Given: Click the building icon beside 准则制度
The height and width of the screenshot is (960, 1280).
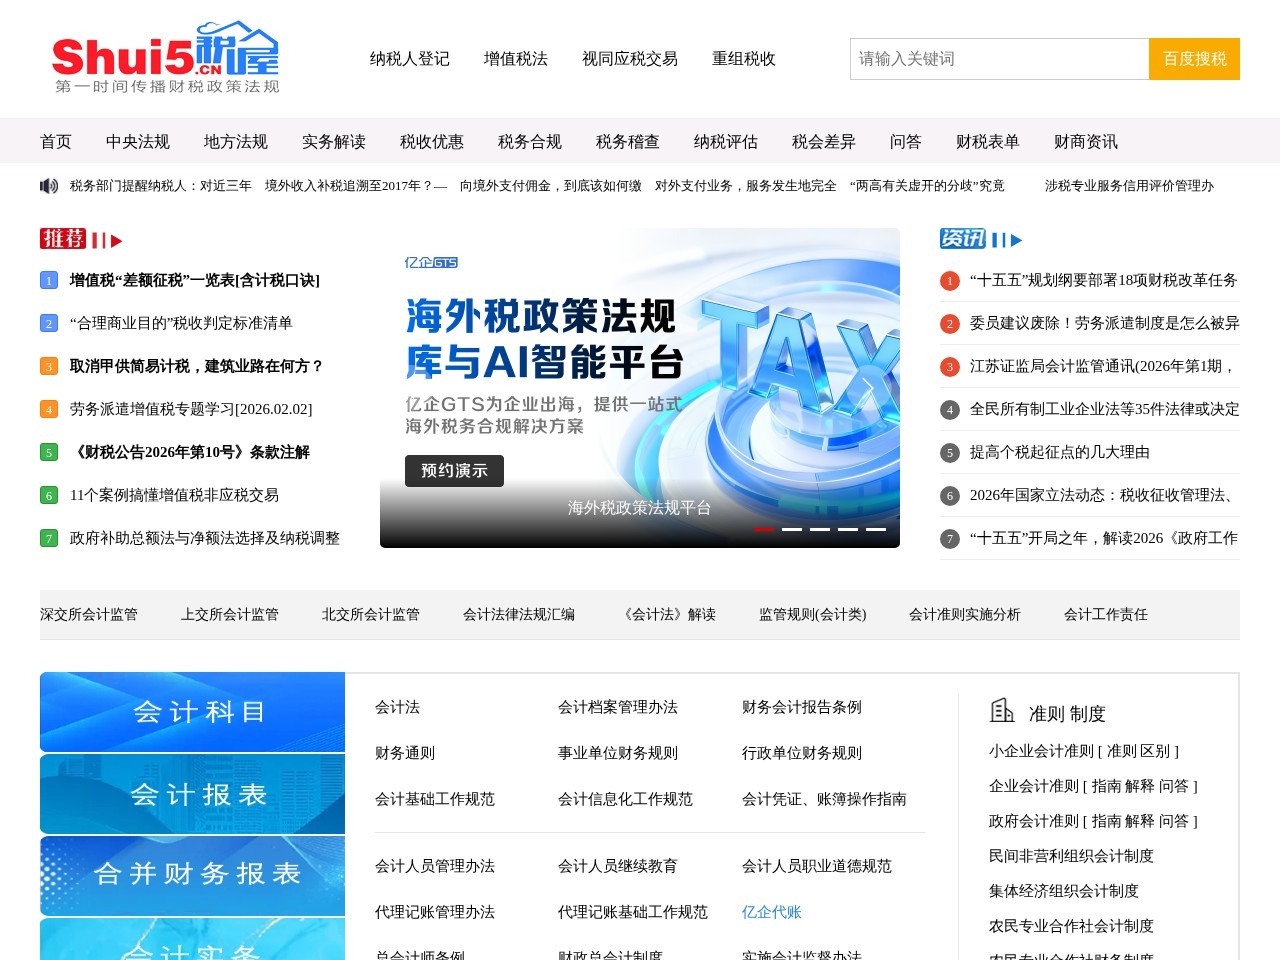Looking at the screenshot, I should [1001, 711].
